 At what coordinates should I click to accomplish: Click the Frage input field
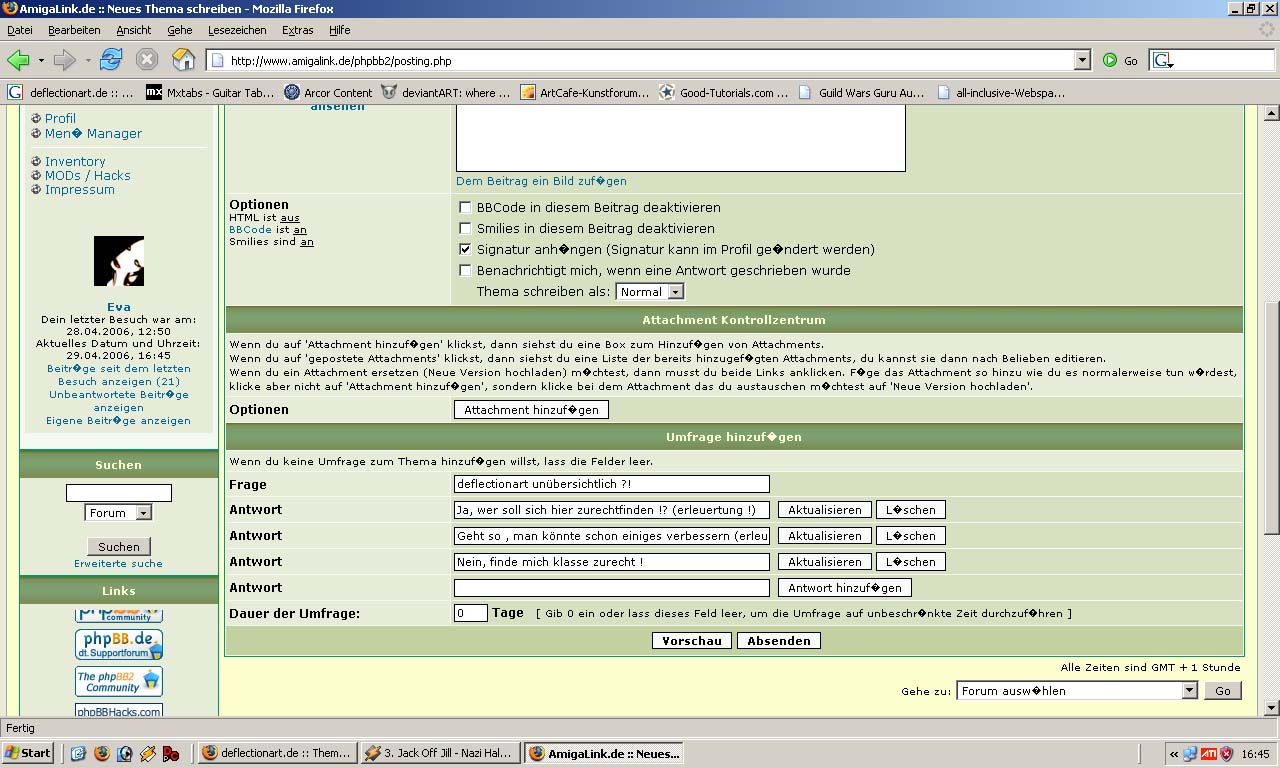(x=611, y=484)
